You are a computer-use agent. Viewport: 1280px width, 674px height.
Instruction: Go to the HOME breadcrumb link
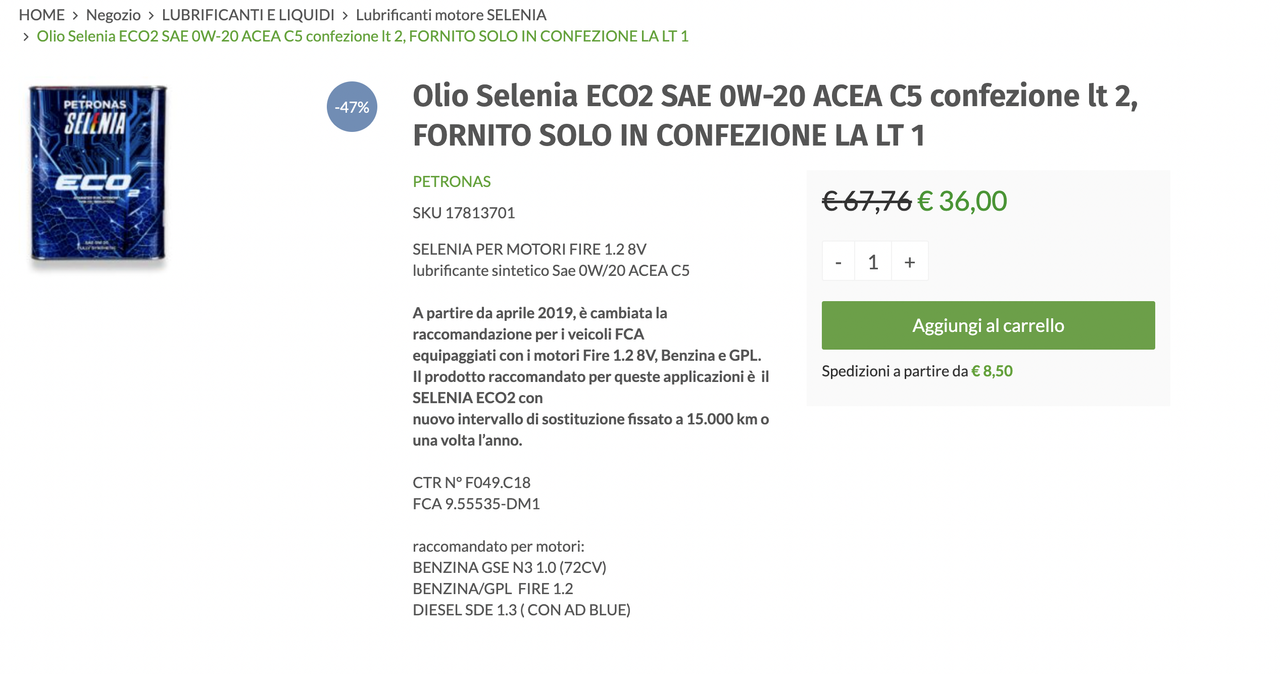(x=41, y=15)
